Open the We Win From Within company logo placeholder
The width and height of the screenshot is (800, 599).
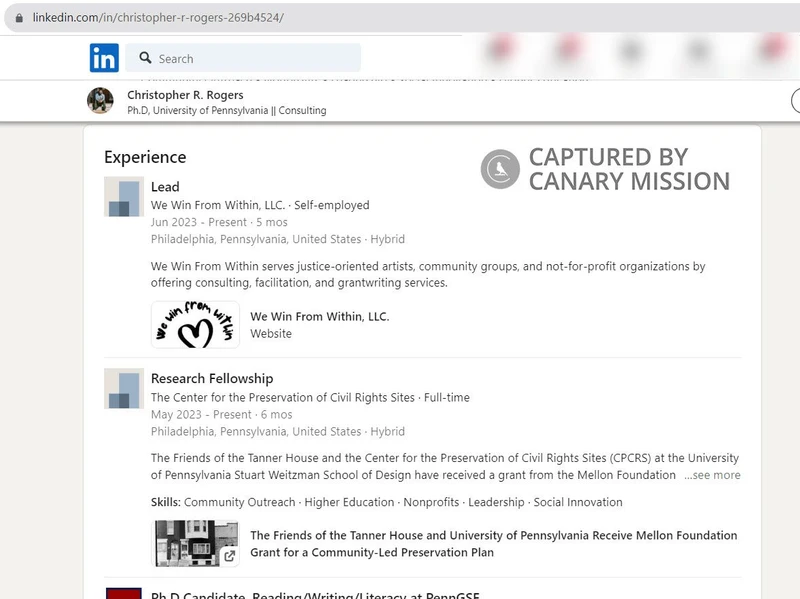coord(124,196)
